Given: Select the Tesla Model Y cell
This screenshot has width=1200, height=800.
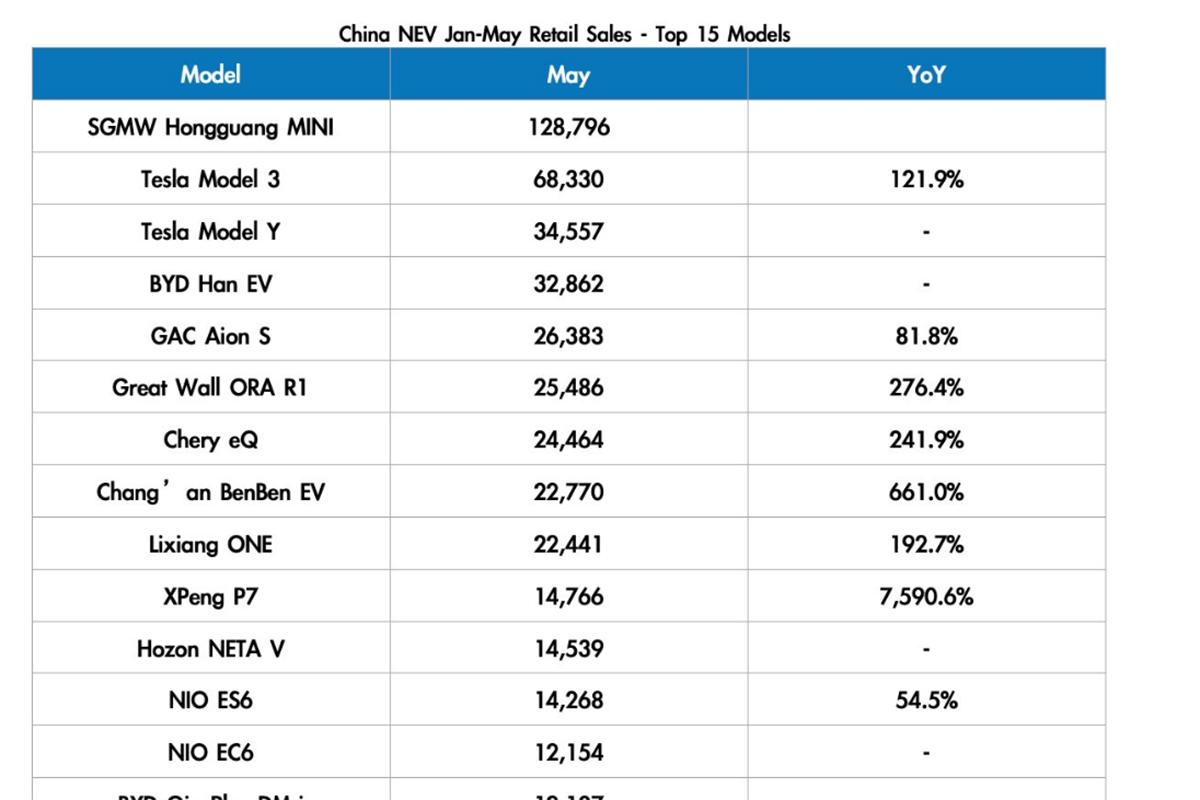Looking at the screenshot, I should coord(211,232).
